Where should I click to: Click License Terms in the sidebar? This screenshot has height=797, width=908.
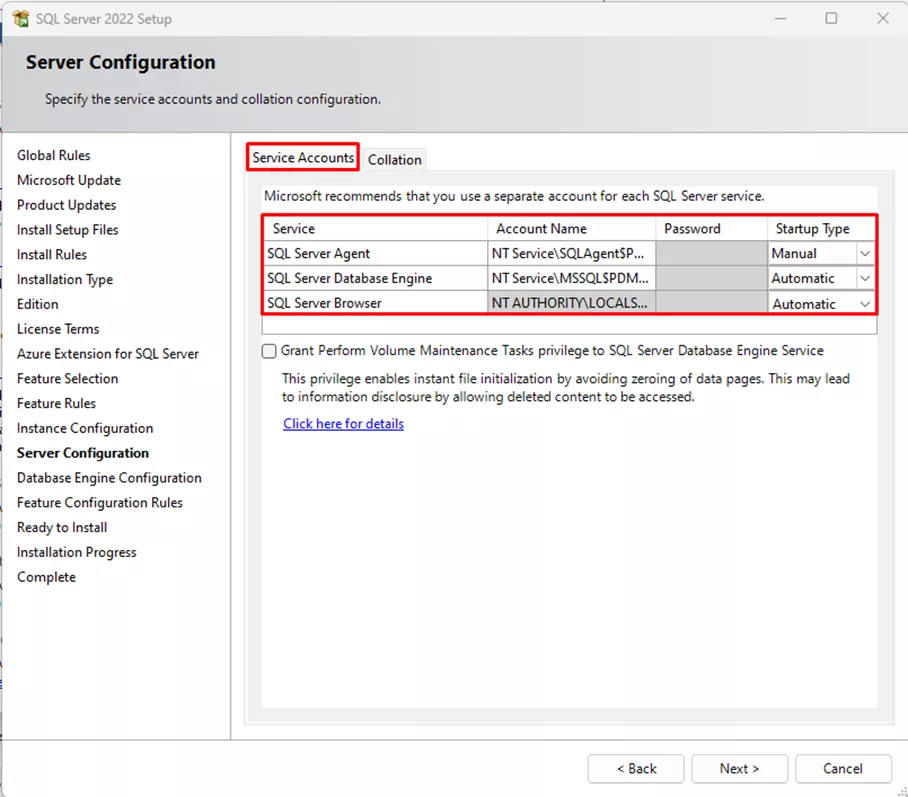pos(58,330)
